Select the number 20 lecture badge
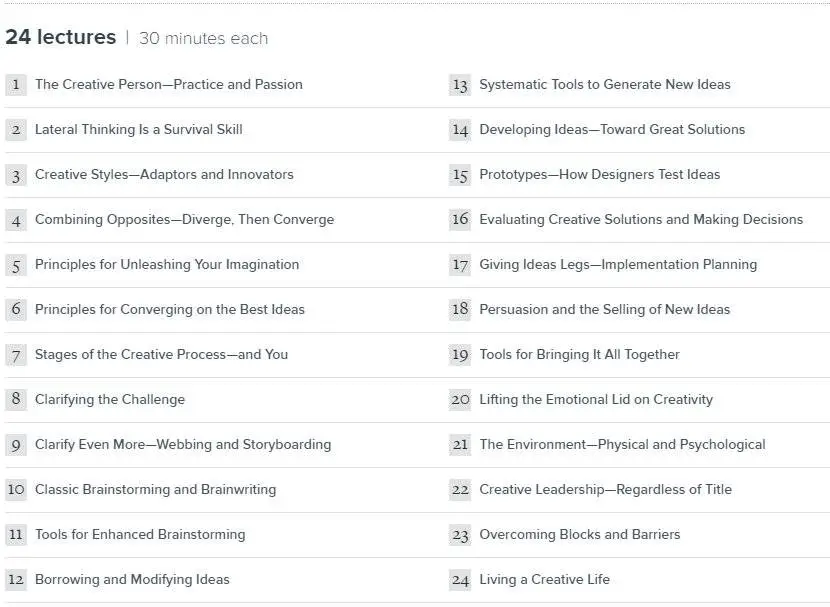The height and width of the screenshot is (607, 830). tap(460, 400)
